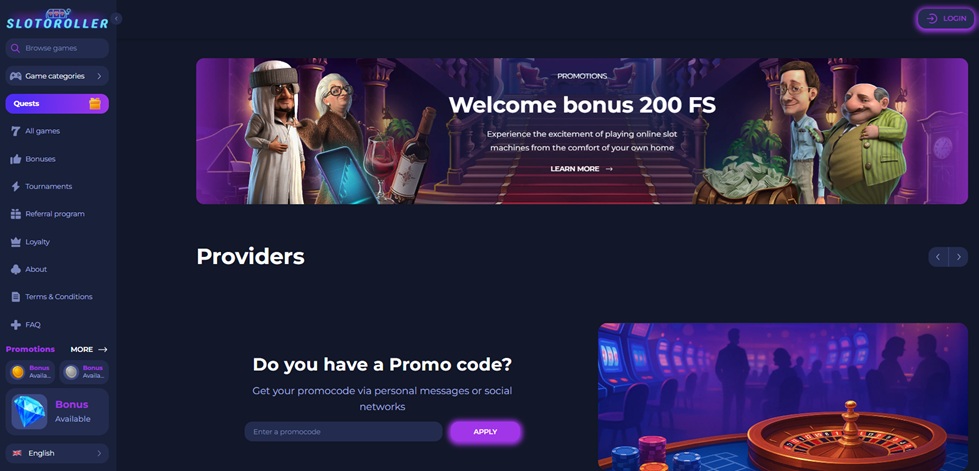Click the SlotoRoller logo
The width and height of the screenshot is (979, 471).
[57, 19]
